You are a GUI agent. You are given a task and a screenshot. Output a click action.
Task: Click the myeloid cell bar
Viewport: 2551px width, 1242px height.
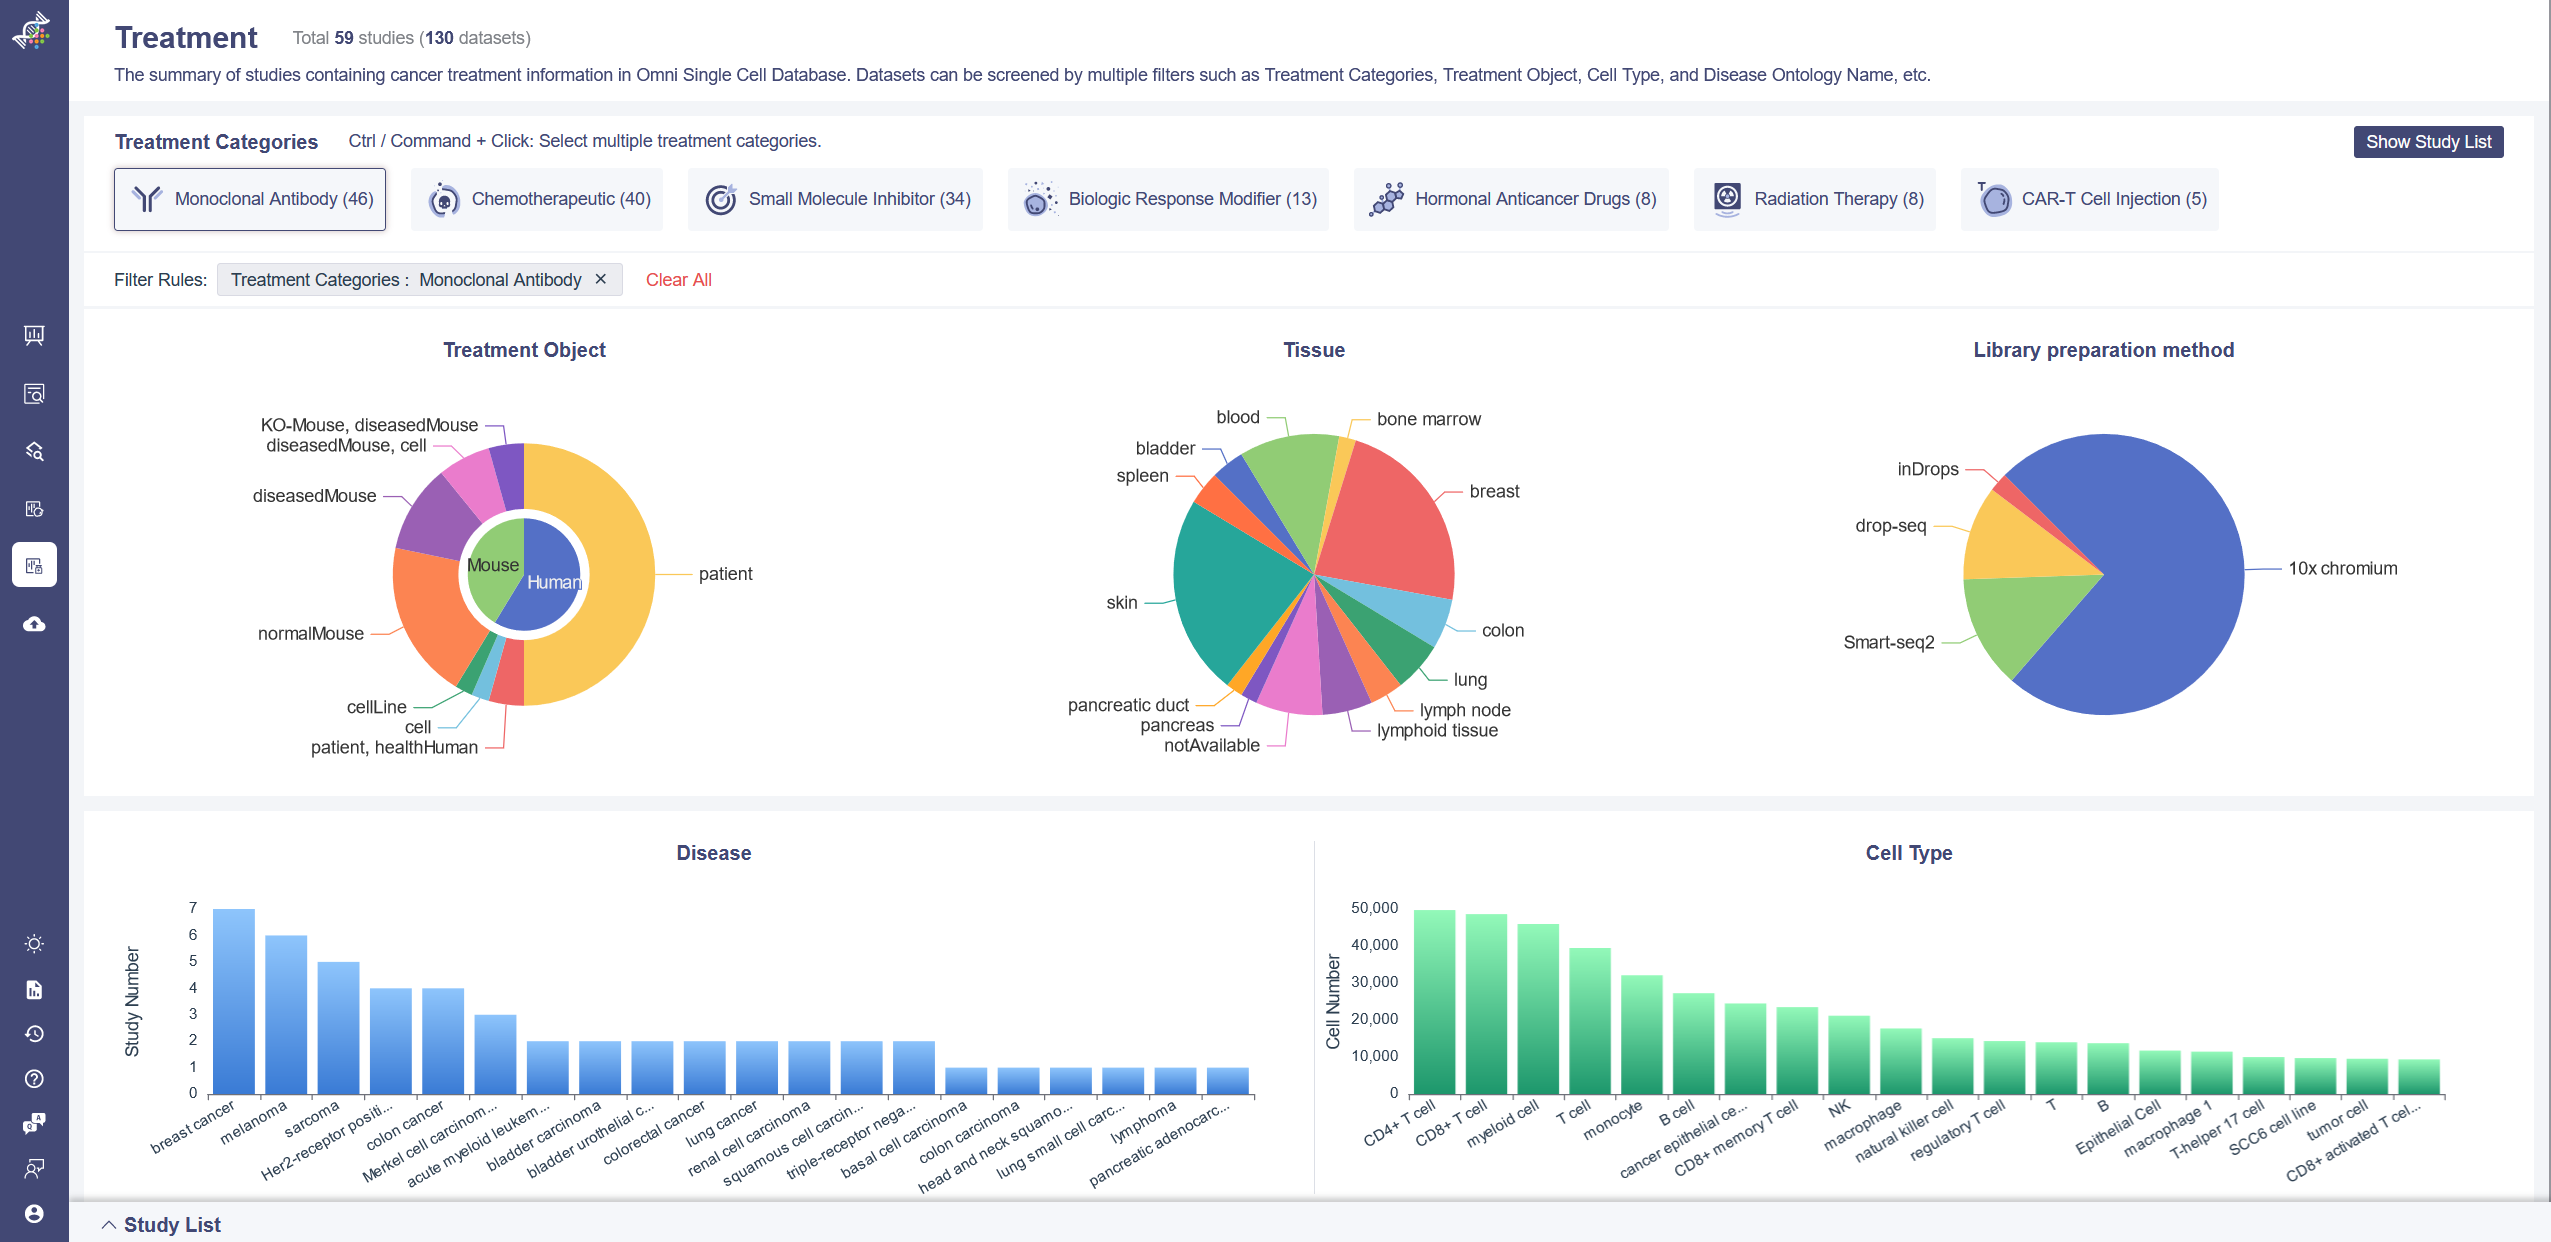tap(1538, 1009)
